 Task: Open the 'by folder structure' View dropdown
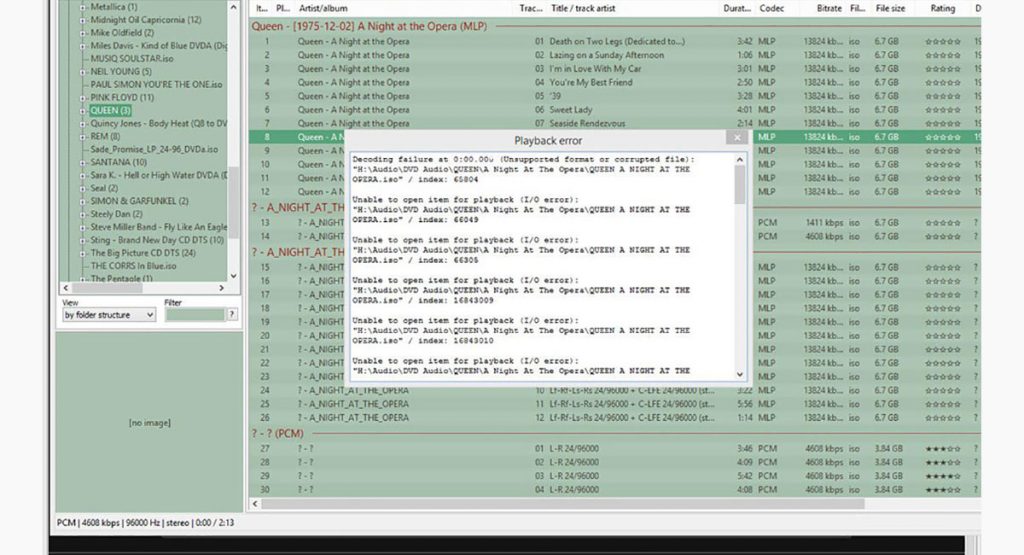tap(109, 315)
